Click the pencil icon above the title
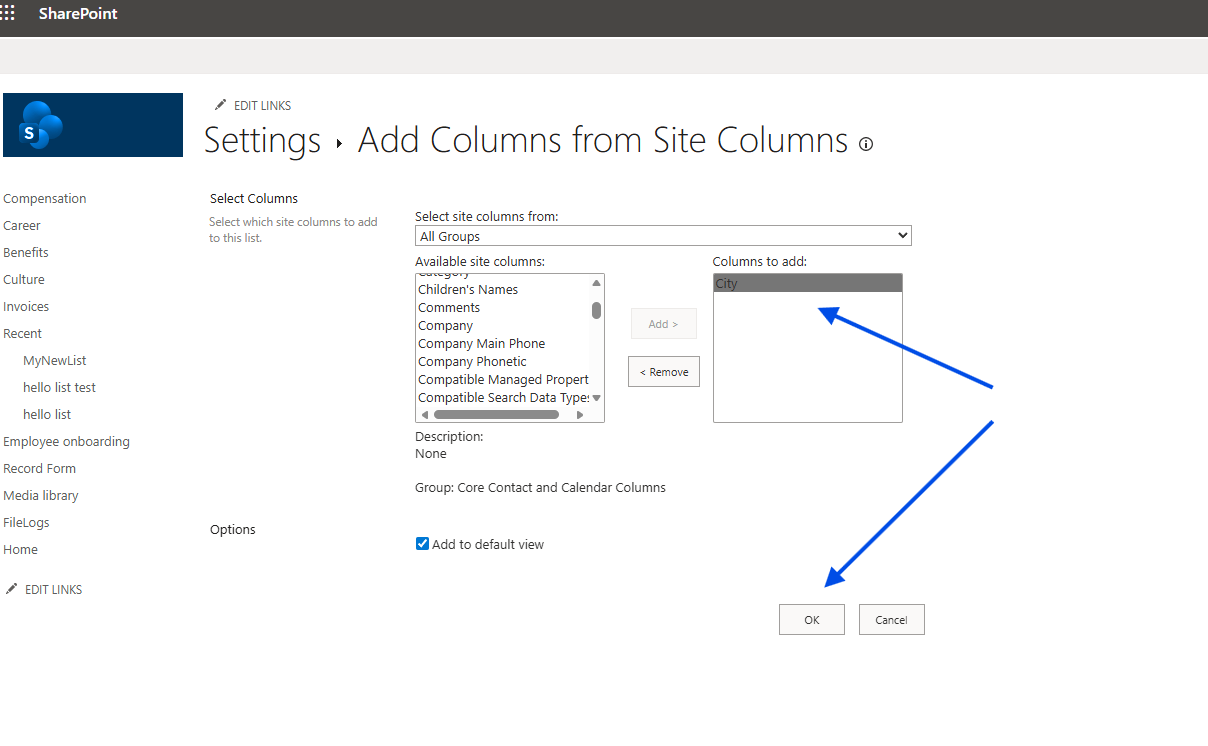The width and height of the screenshot is (1208, 746). [221, 105]
